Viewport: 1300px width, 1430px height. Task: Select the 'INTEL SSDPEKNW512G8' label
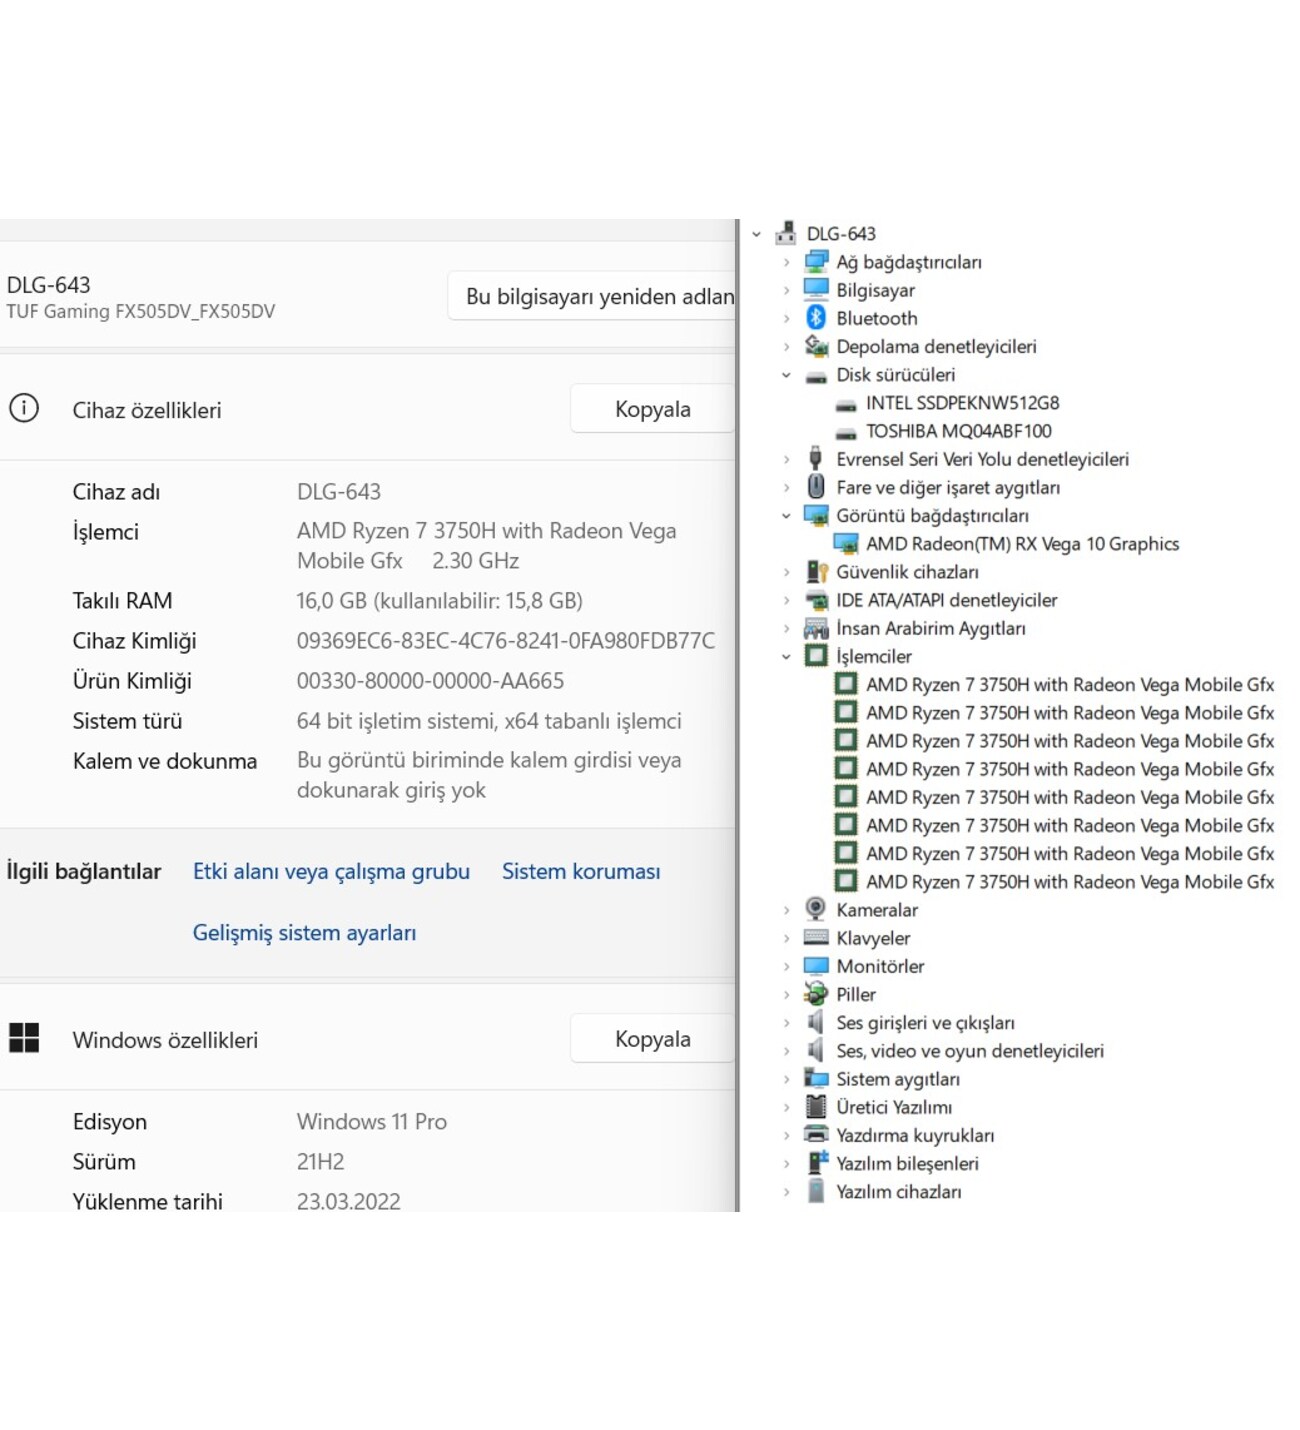[x=962, y=403]
